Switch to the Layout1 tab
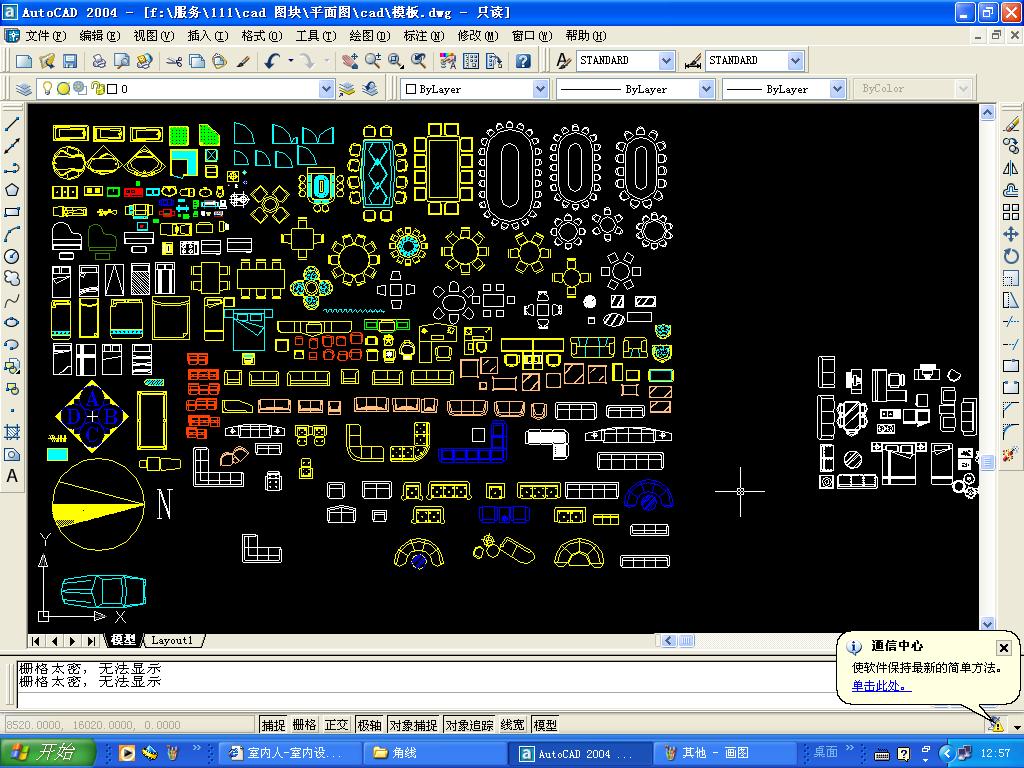 coord(172,641)
